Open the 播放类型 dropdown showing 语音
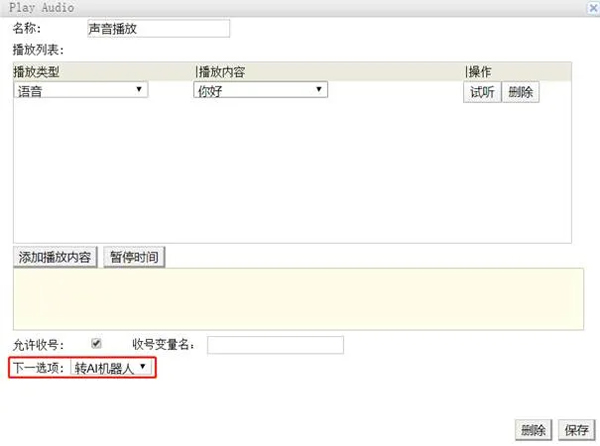Viewport: 600px width, 446px height. coord(81,90)
